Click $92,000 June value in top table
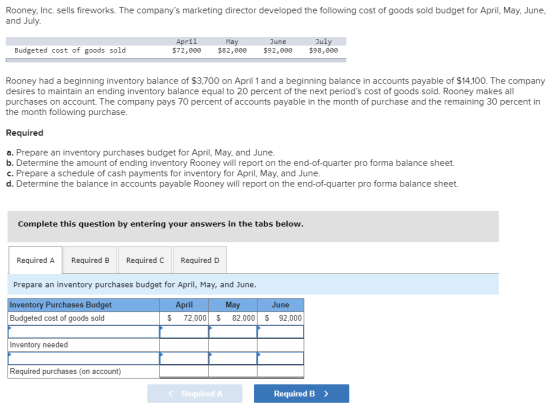Viewport: 560px width, 408px height. click(x=278, y=50)
